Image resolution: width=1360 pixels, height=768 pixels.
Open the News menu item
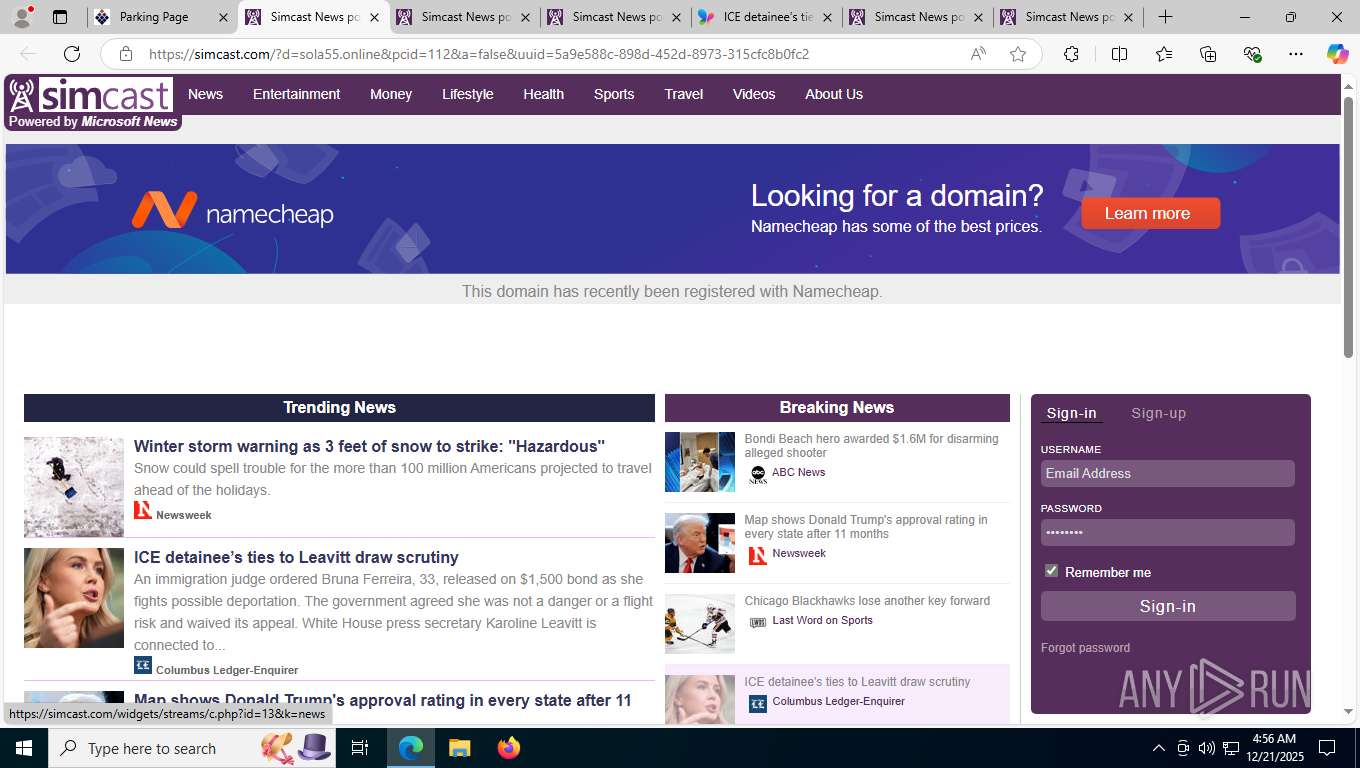pyautogui.click(x=205, y=94)
